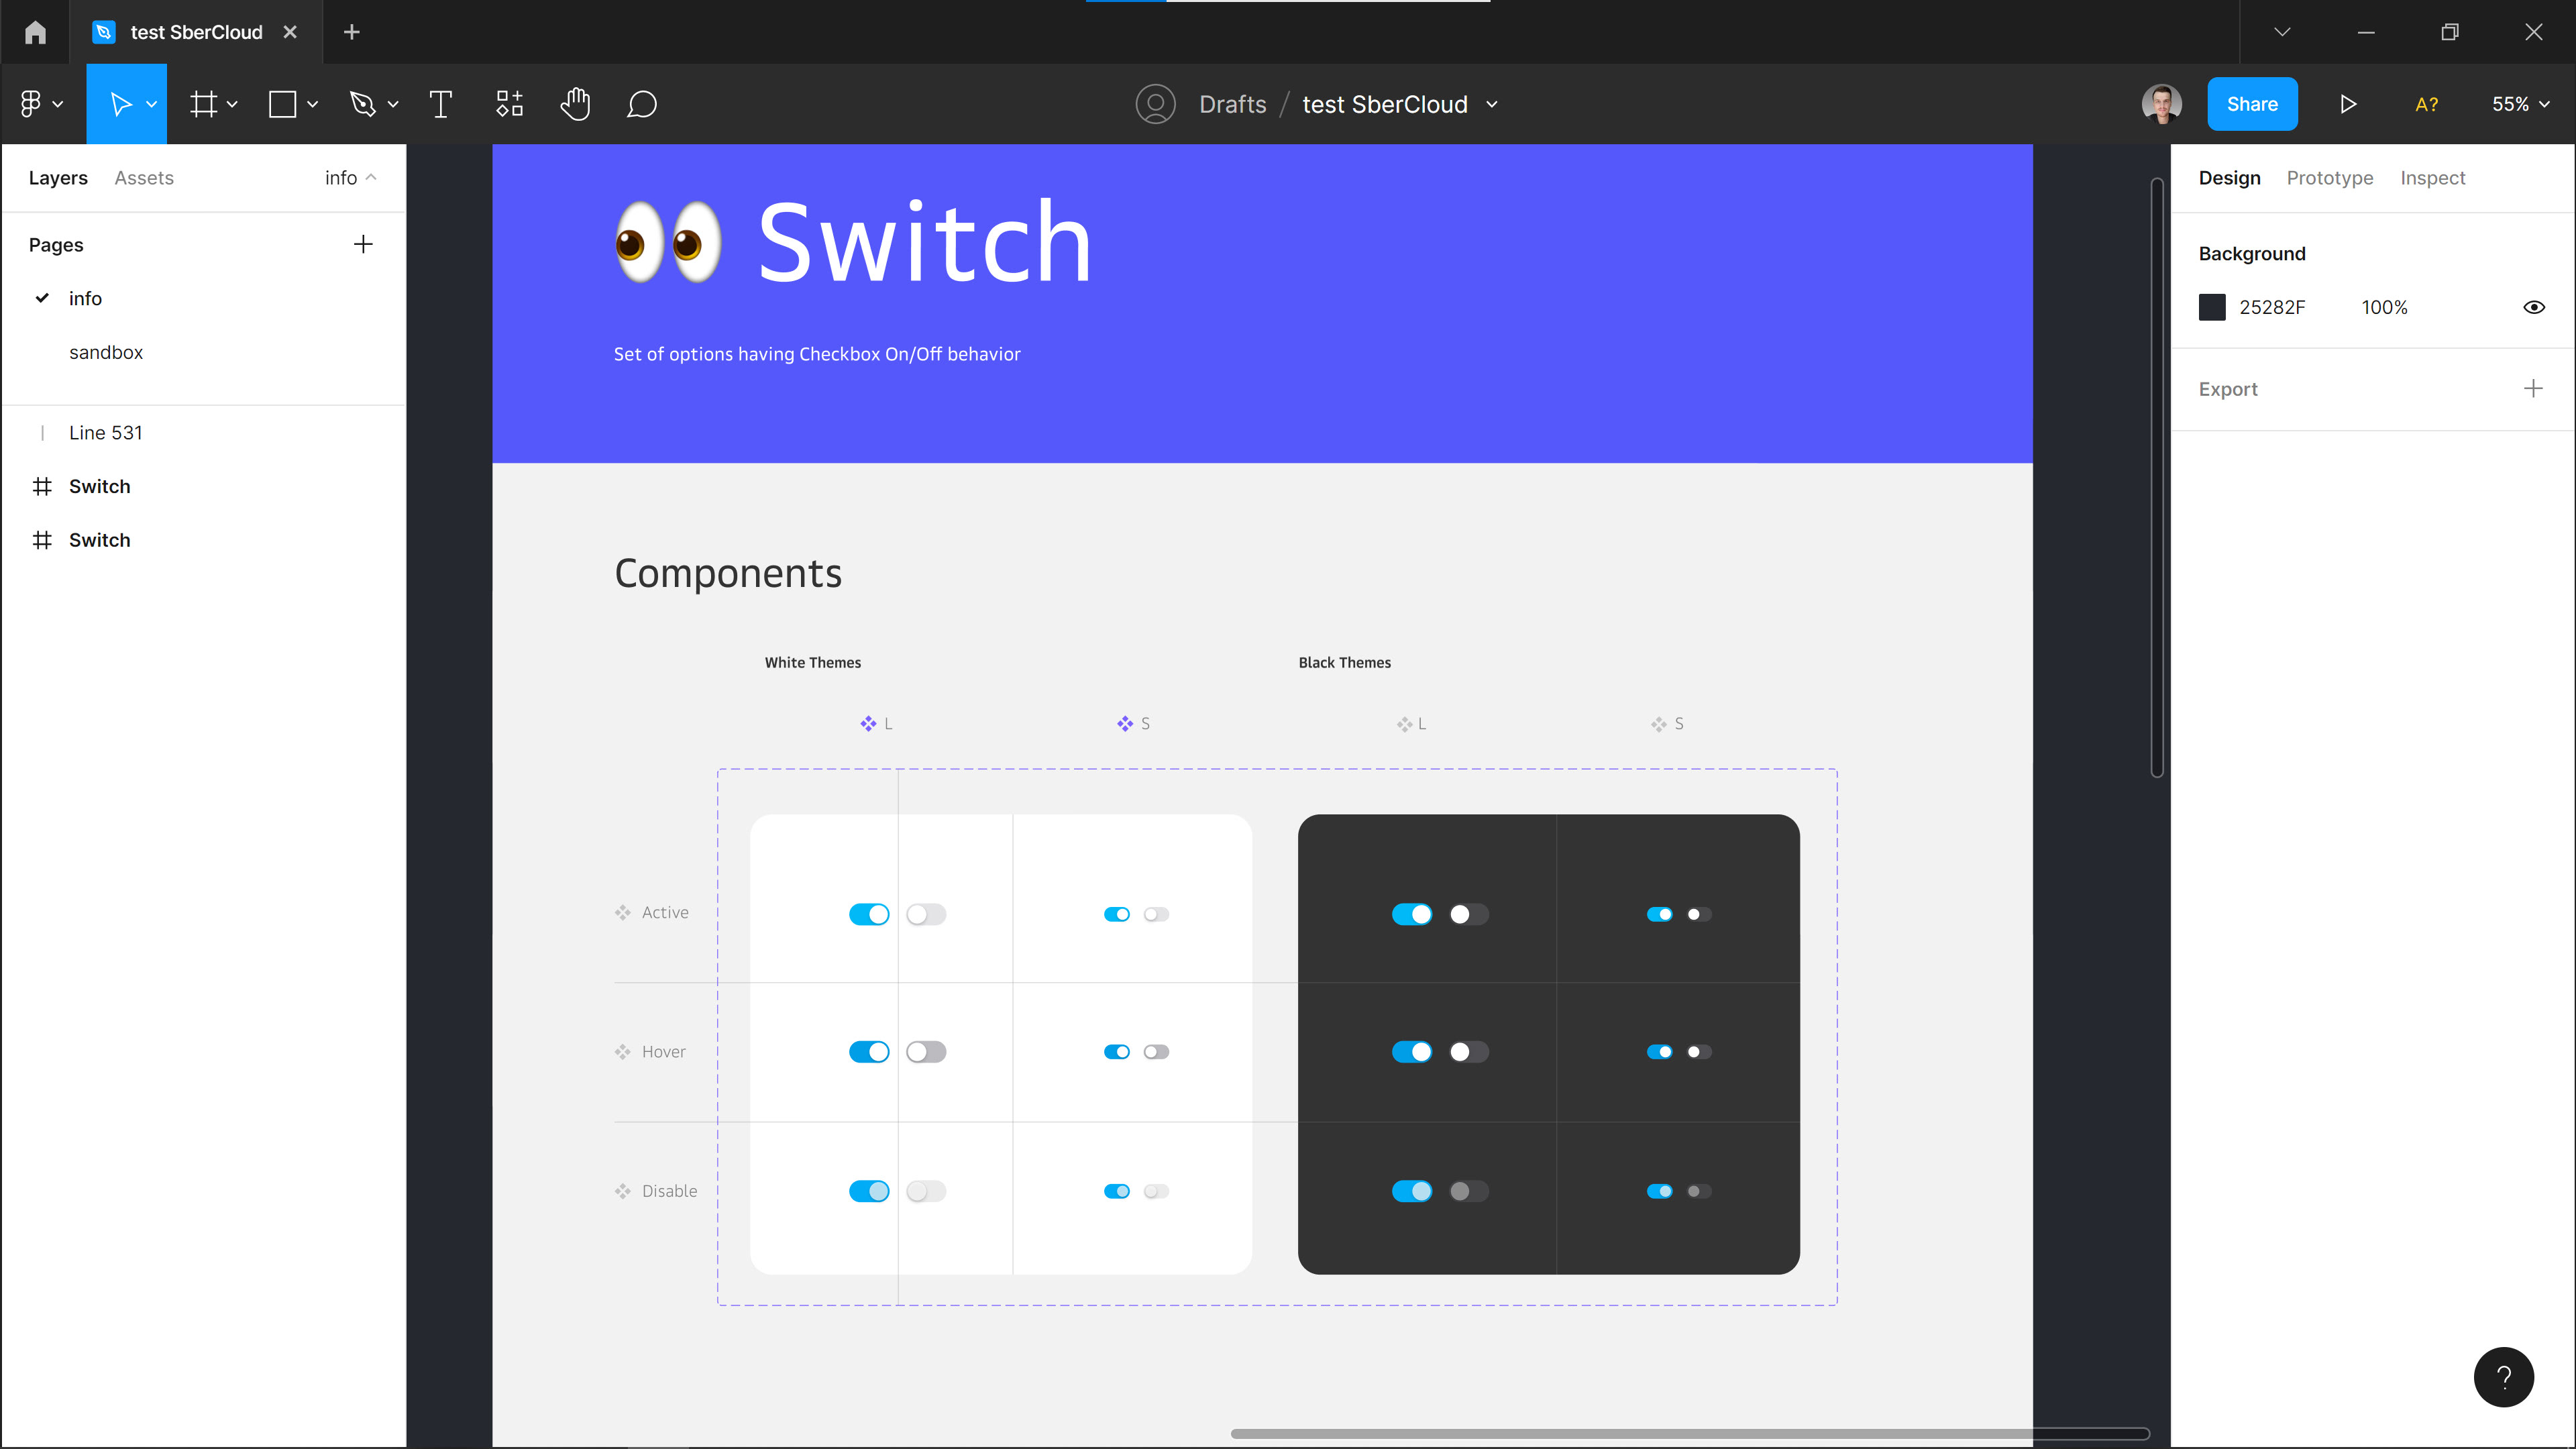
Task: Open the 55% zoom dropdown
Action: click(2520, 104)
